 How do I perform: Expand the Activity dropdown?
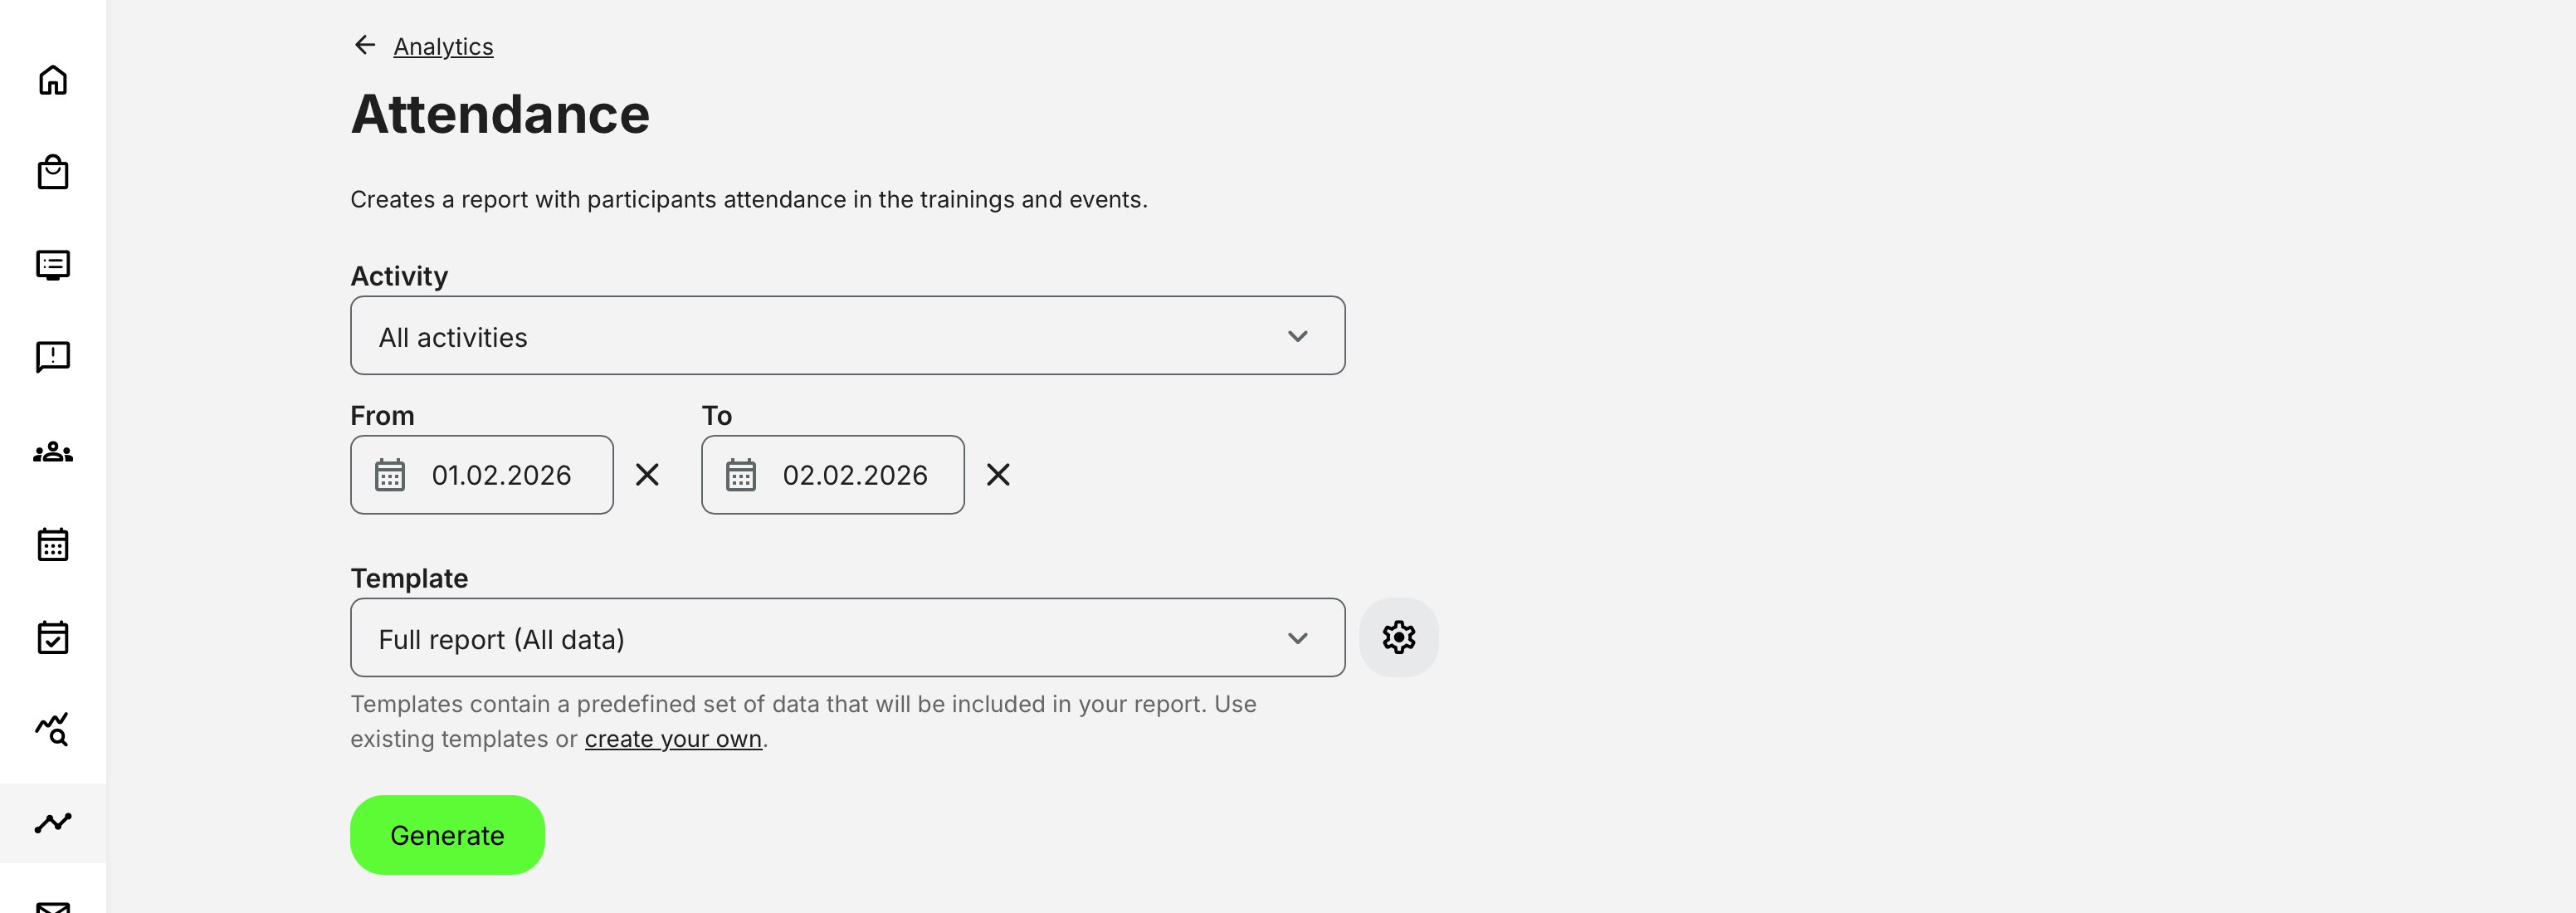(x=847, y=336)
